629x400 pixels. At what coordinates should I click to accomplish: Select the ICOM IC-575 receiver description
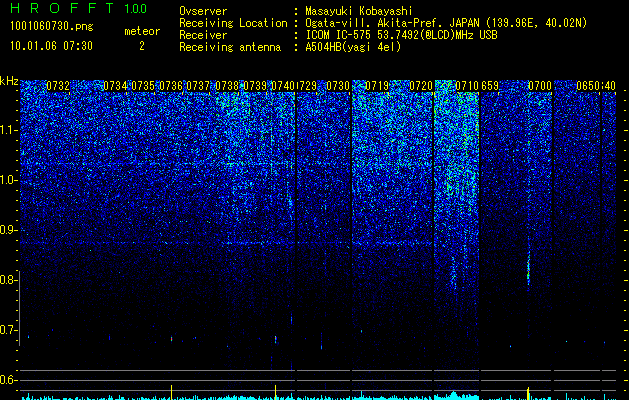coord(401,35)
